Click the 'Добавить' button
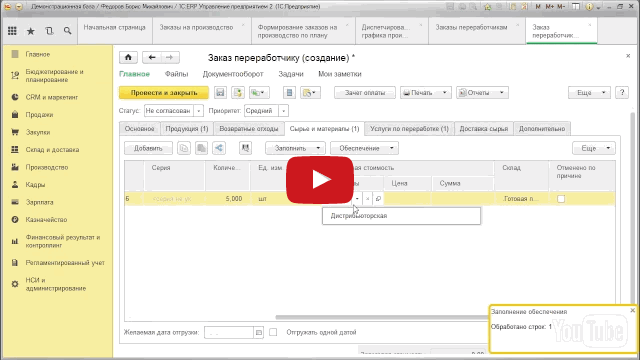 coord(148,148)
